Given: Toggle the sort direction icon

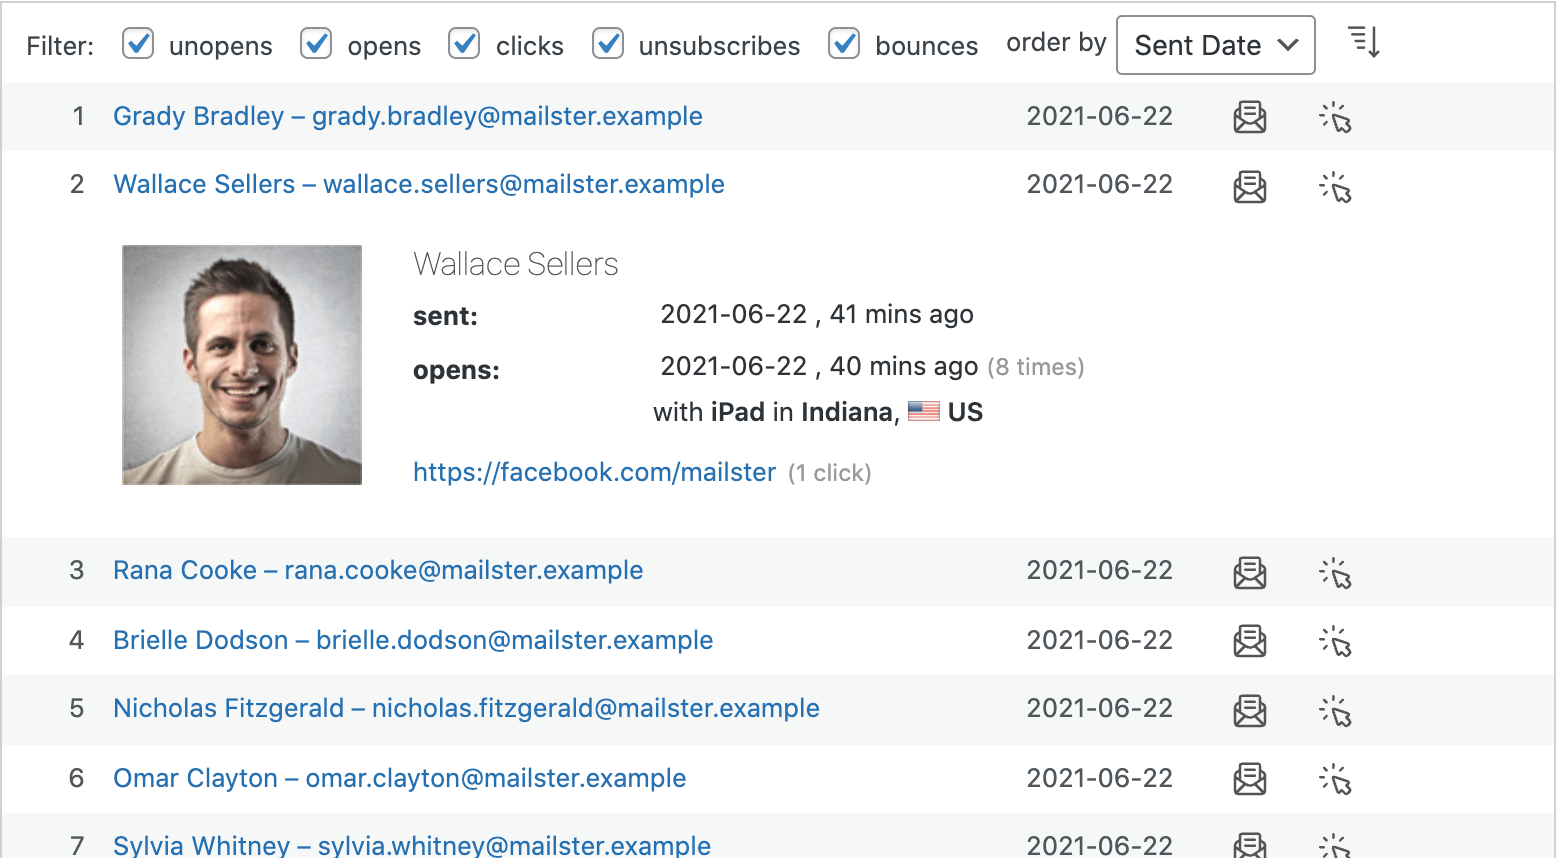Looking at the screenshot, I should [x=1362, y=44].
